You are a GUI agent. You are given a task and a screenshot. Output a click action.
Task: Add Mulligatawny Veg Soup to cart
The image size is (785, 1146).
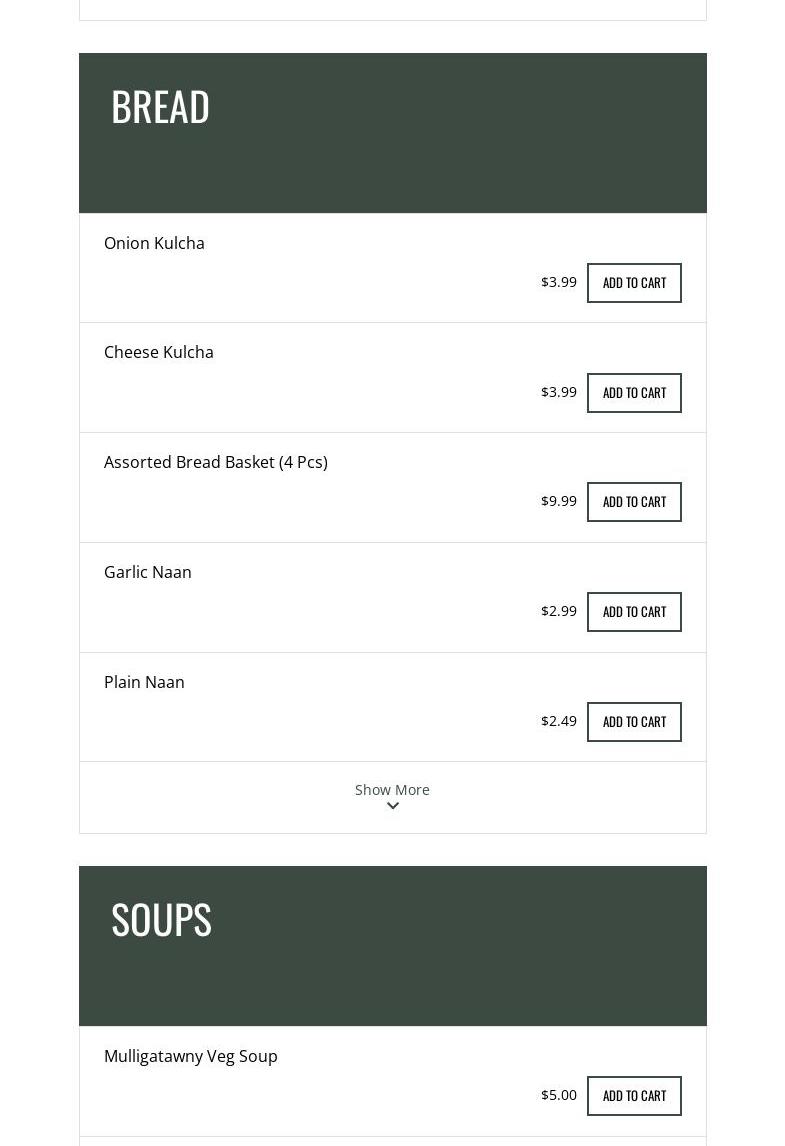click(x=634, y=1096)
